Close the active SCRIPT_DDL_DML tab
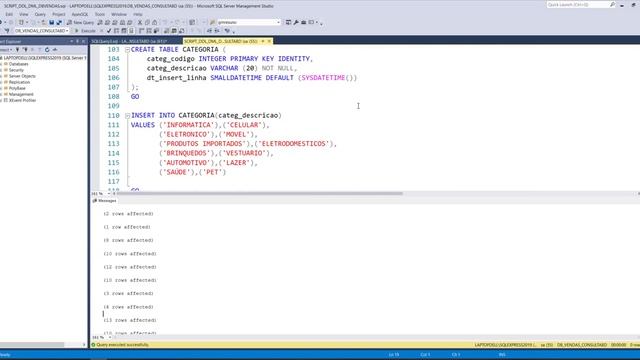The width and height of the screenshot is (640, 360). tap(269, 41)
